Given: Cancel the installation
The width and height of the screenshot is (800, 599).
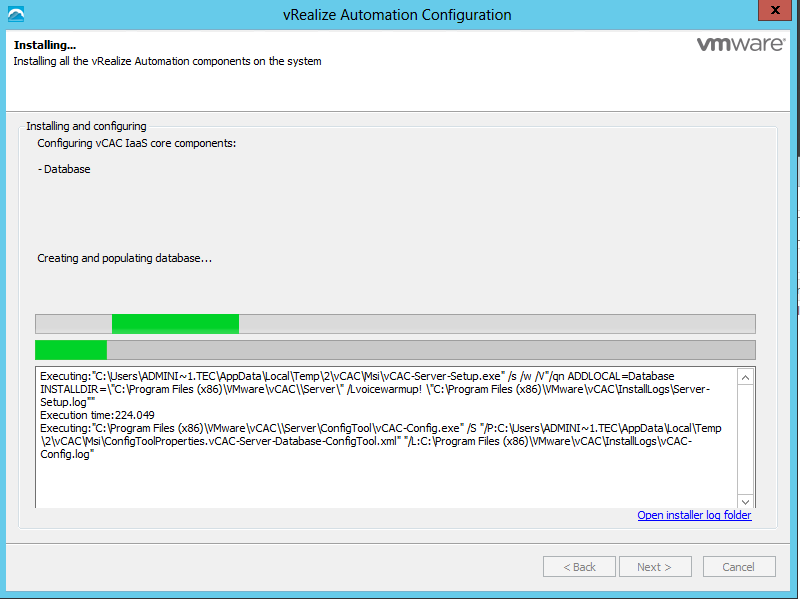Looking at the screenshot, I should point(739,567).
